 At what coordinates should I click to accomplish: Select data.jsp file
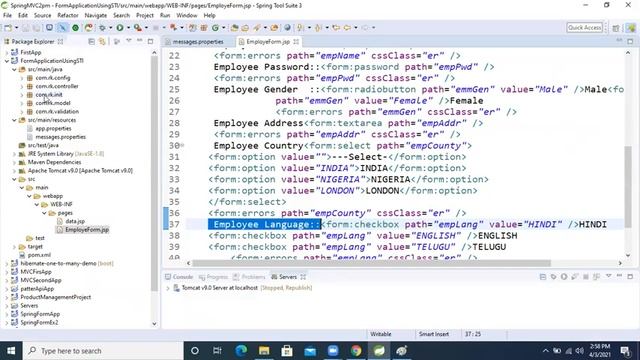(x=75, y=221)
